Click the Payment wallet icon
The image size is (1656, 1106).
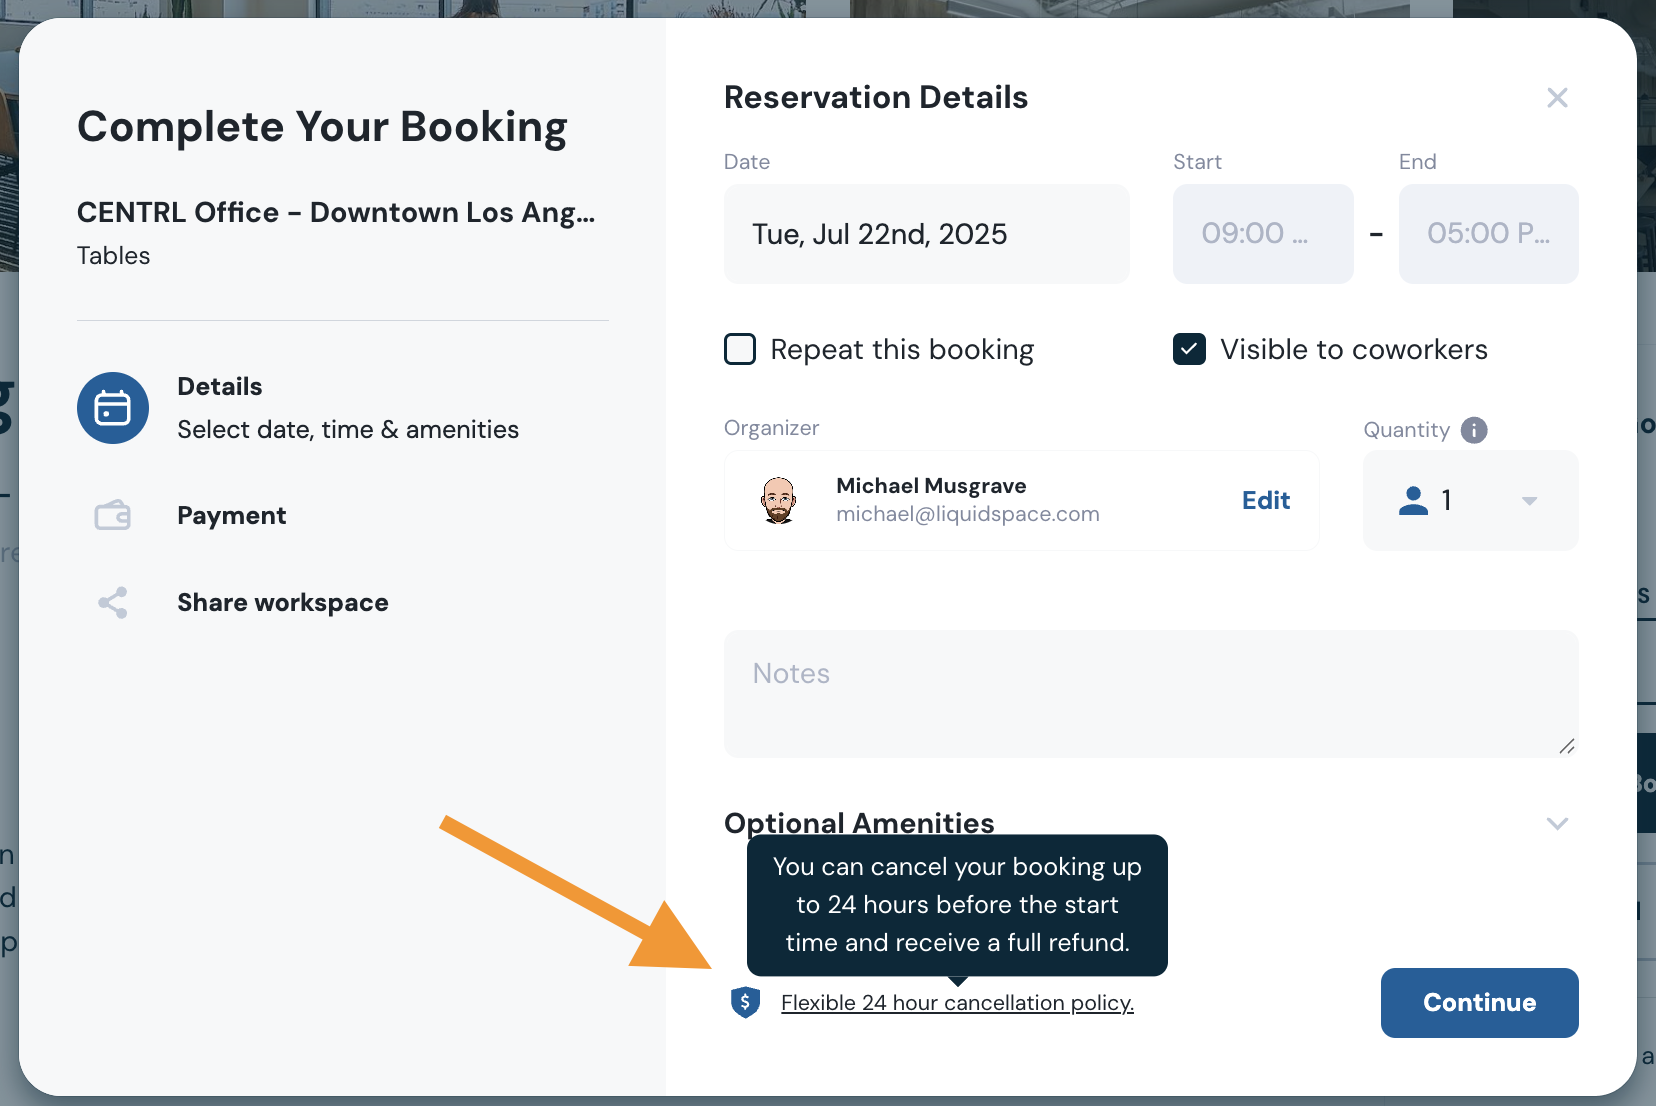pos(113,515)
